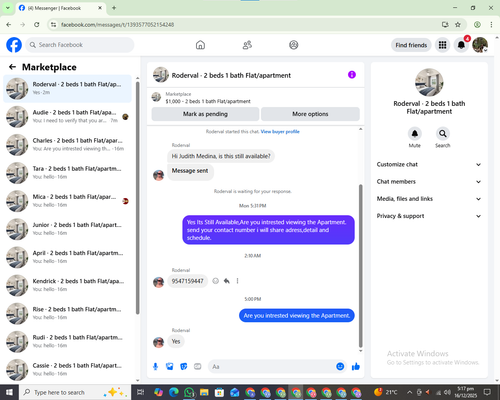Open View buyer profile link
This screenshot has height=400, width=500.
tap(280, 132)
